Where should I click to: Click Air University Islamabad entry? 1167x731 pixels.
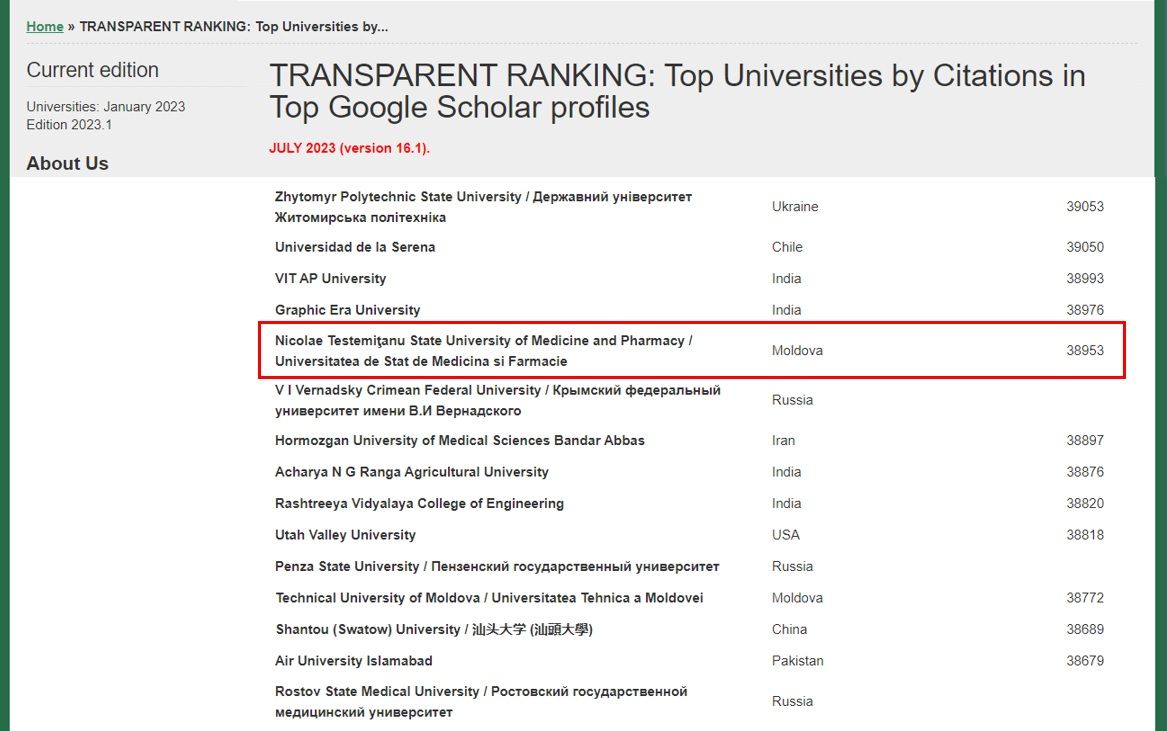coord(353,661)
